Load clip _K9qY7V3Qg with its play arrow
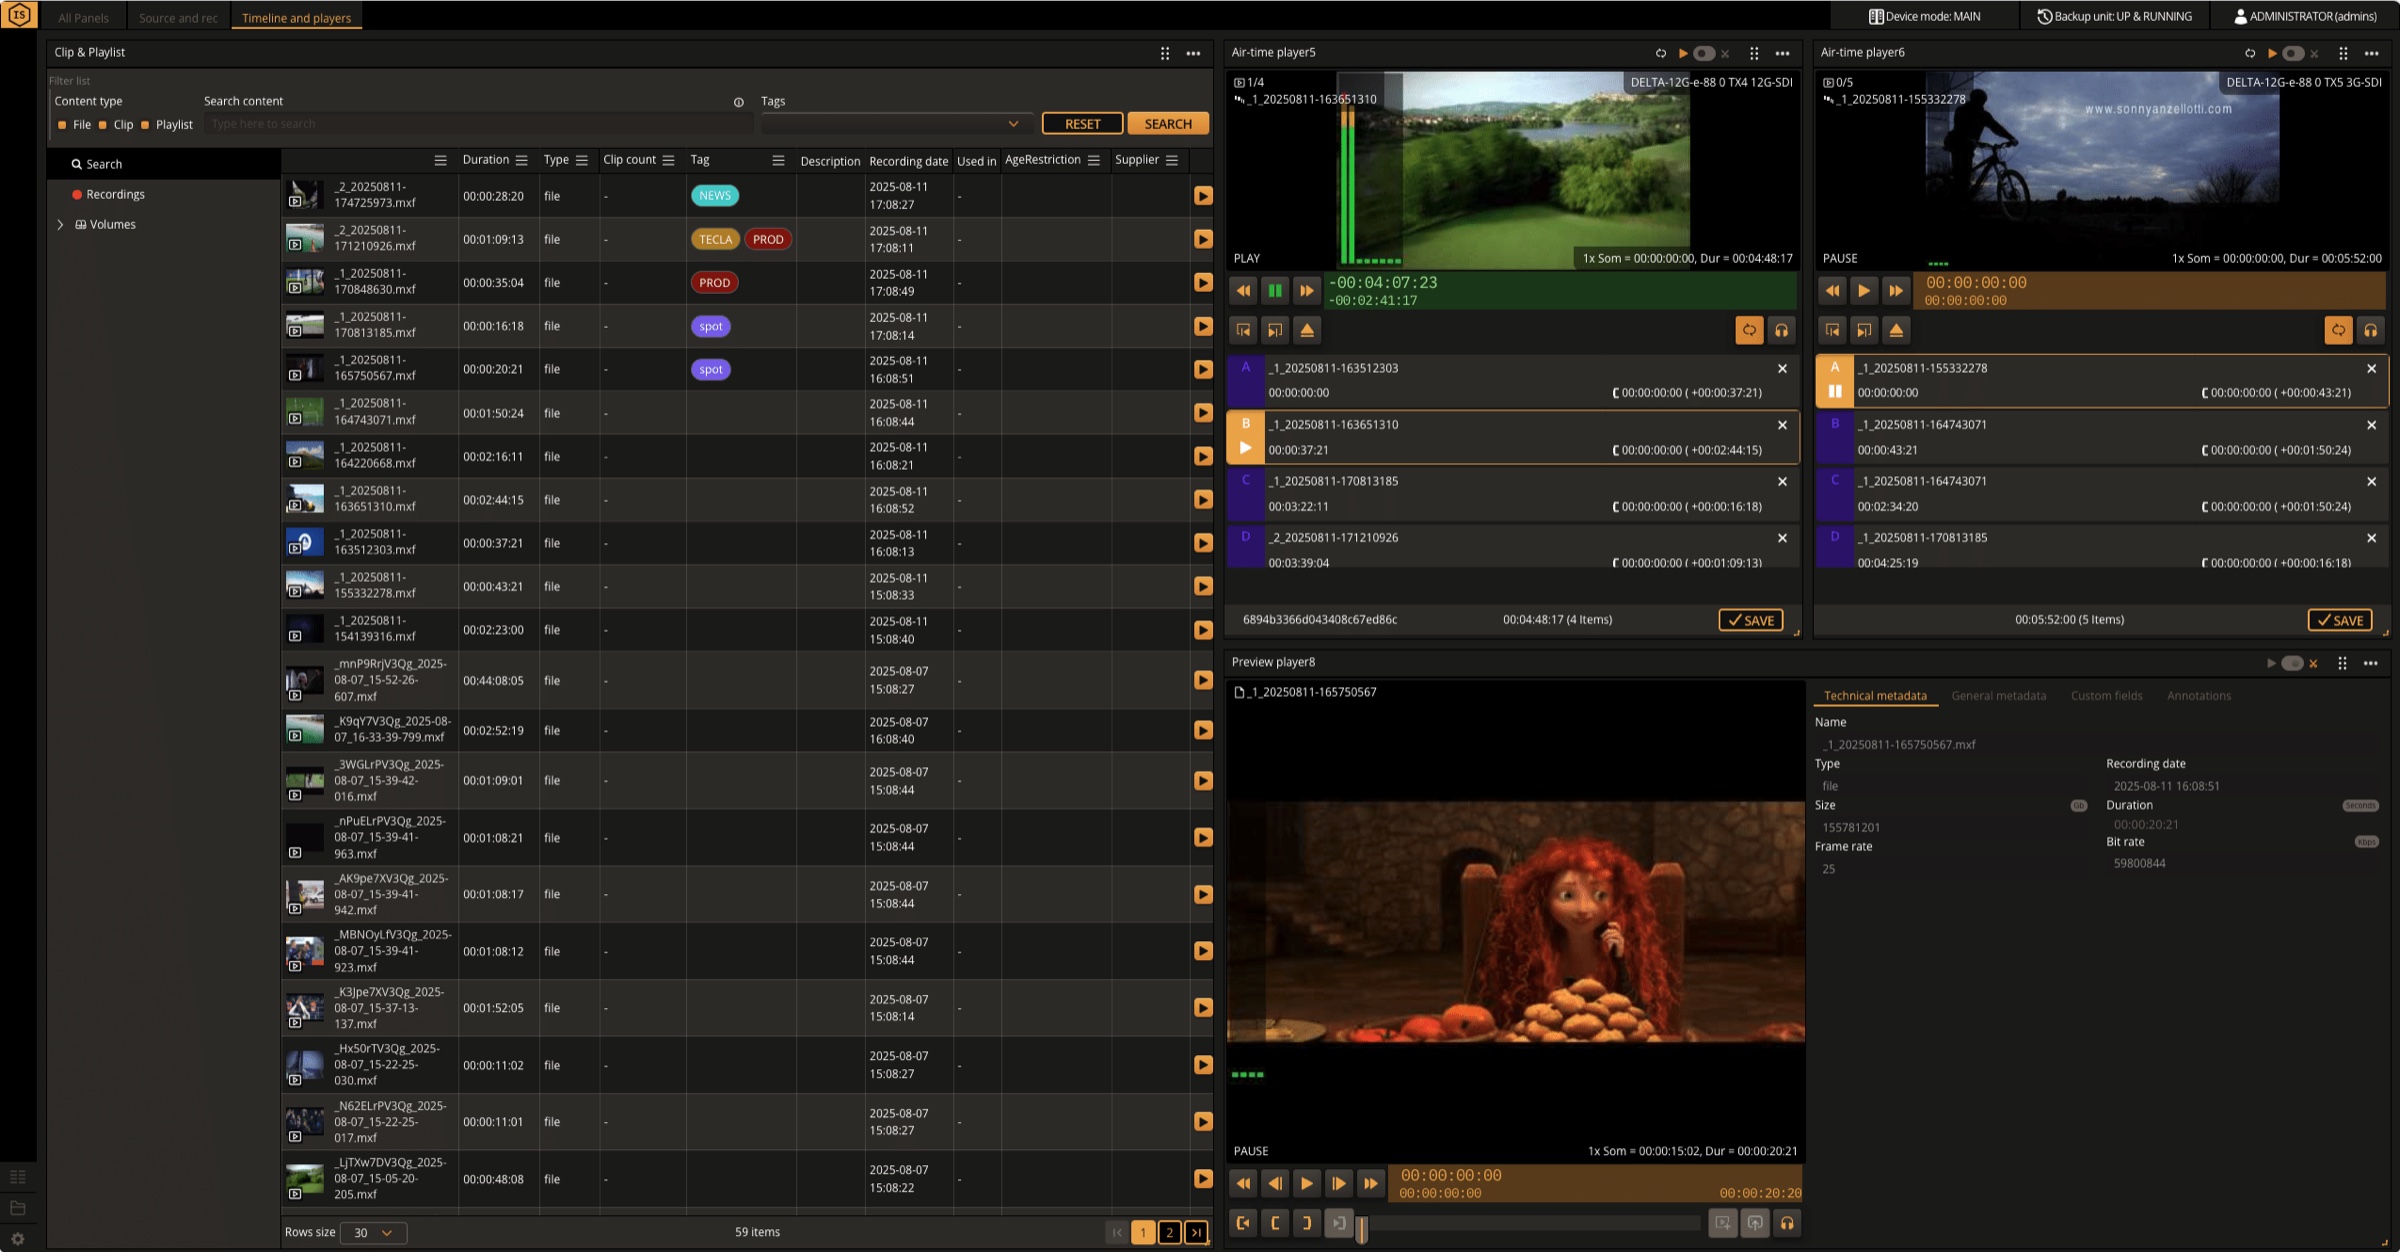 click(x=1203, y=730)
